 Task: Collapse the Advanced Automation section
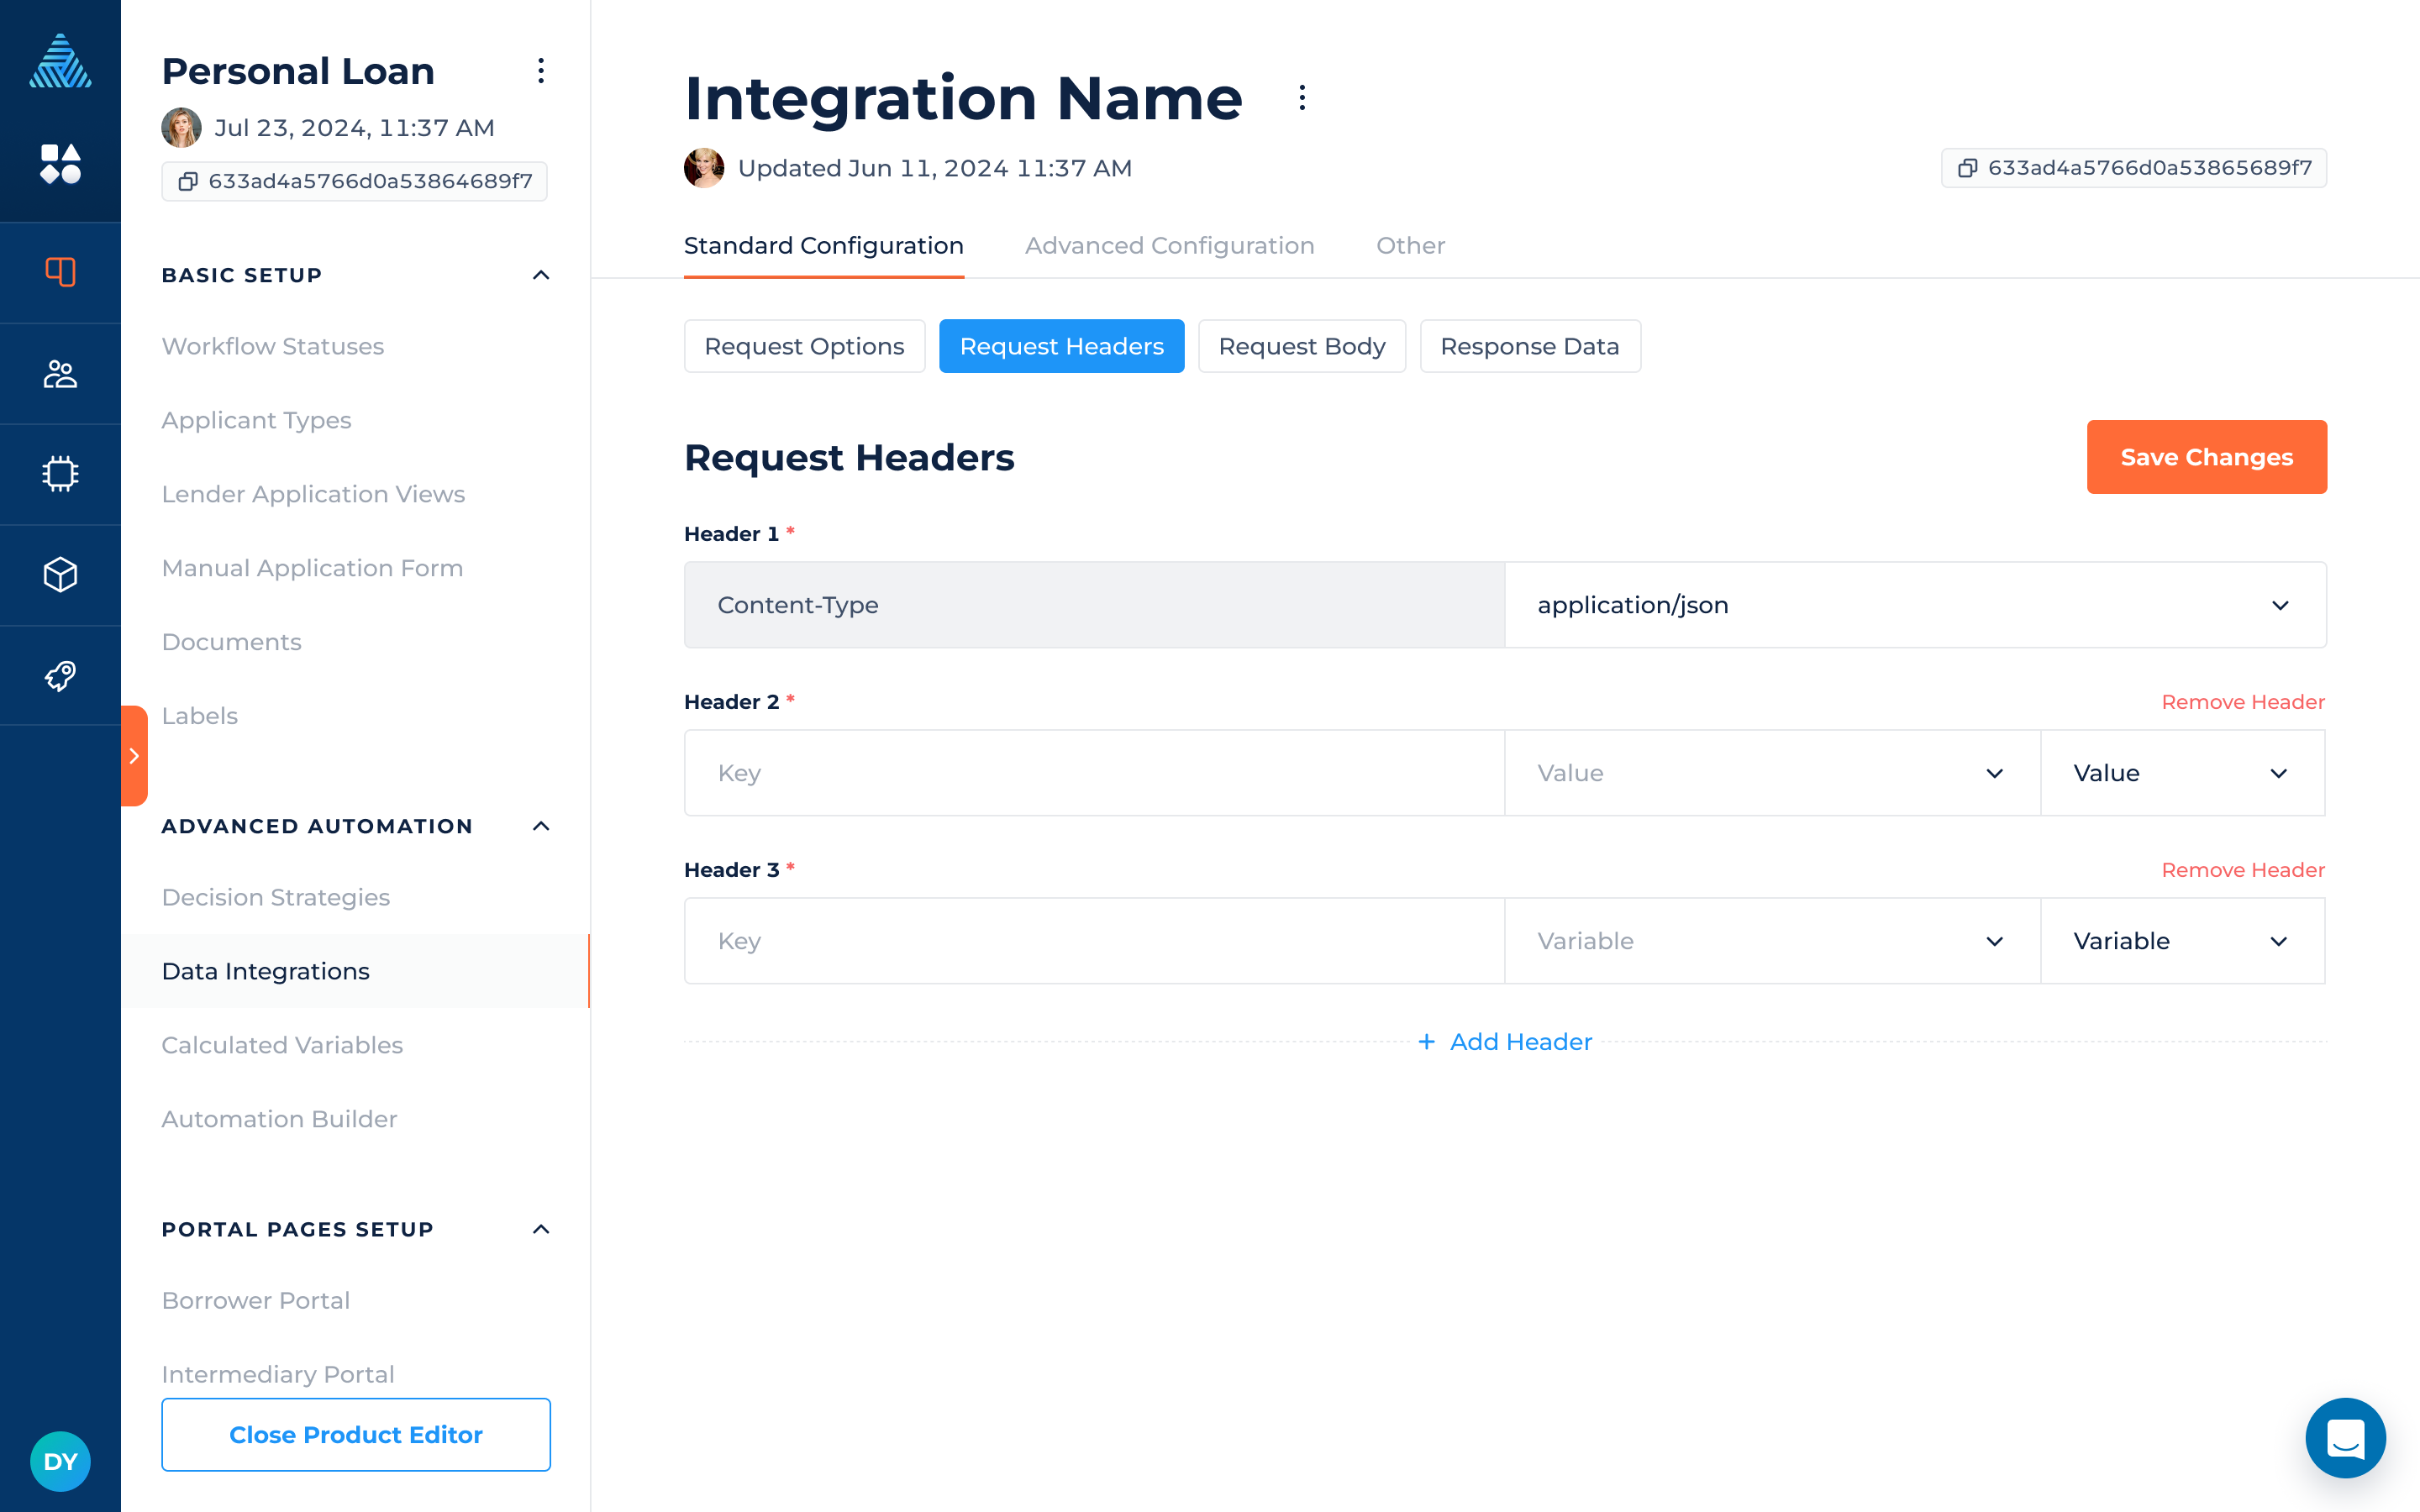pyautogui.click(x=541, y=826)
